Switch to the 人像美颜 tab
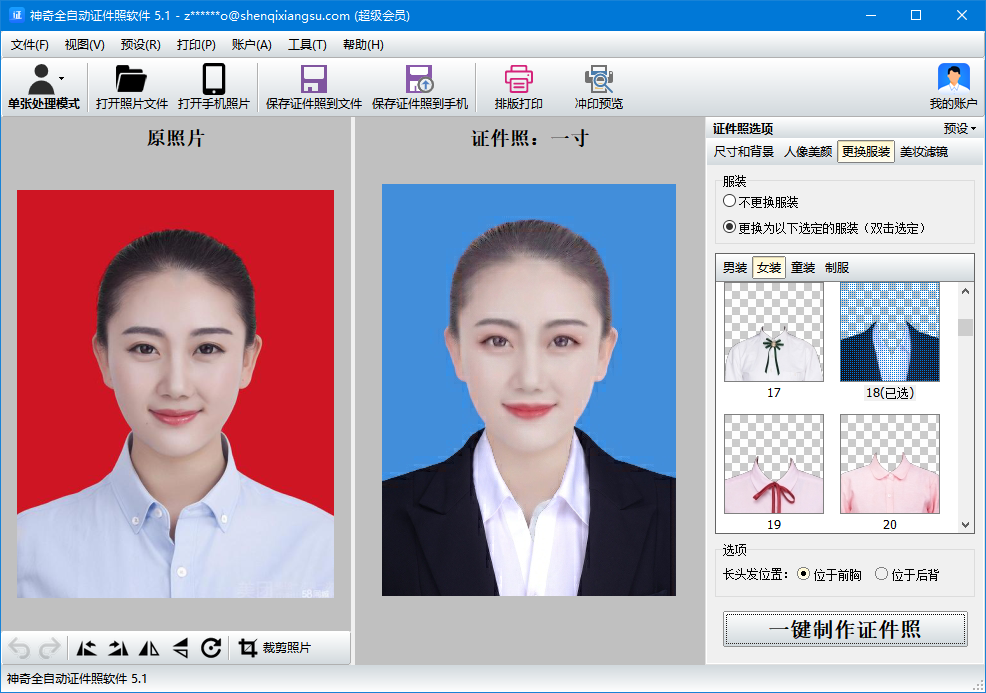This screenshot has height=693, width=986. coord(807,152)
